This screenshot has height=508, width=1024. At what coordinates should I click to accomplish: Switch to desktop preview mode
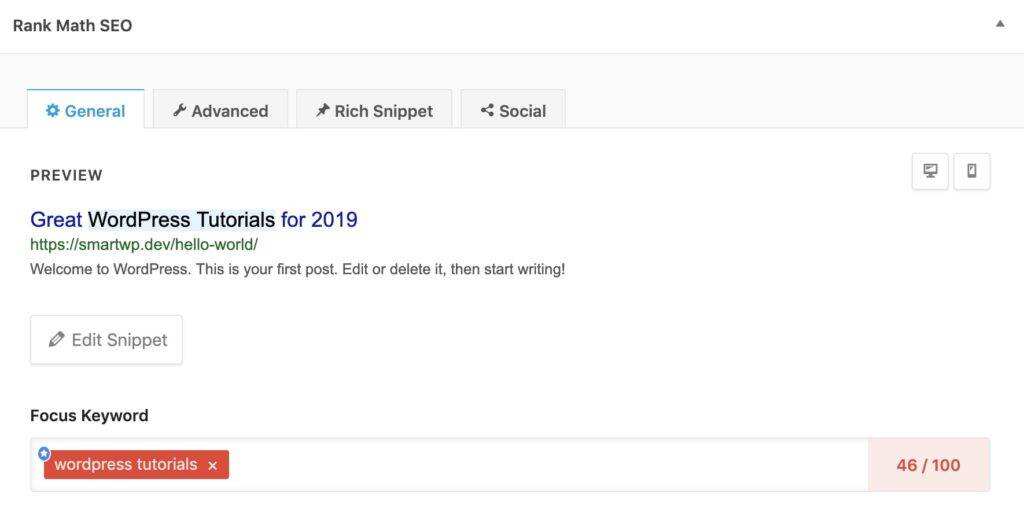[x=930, y=171]
